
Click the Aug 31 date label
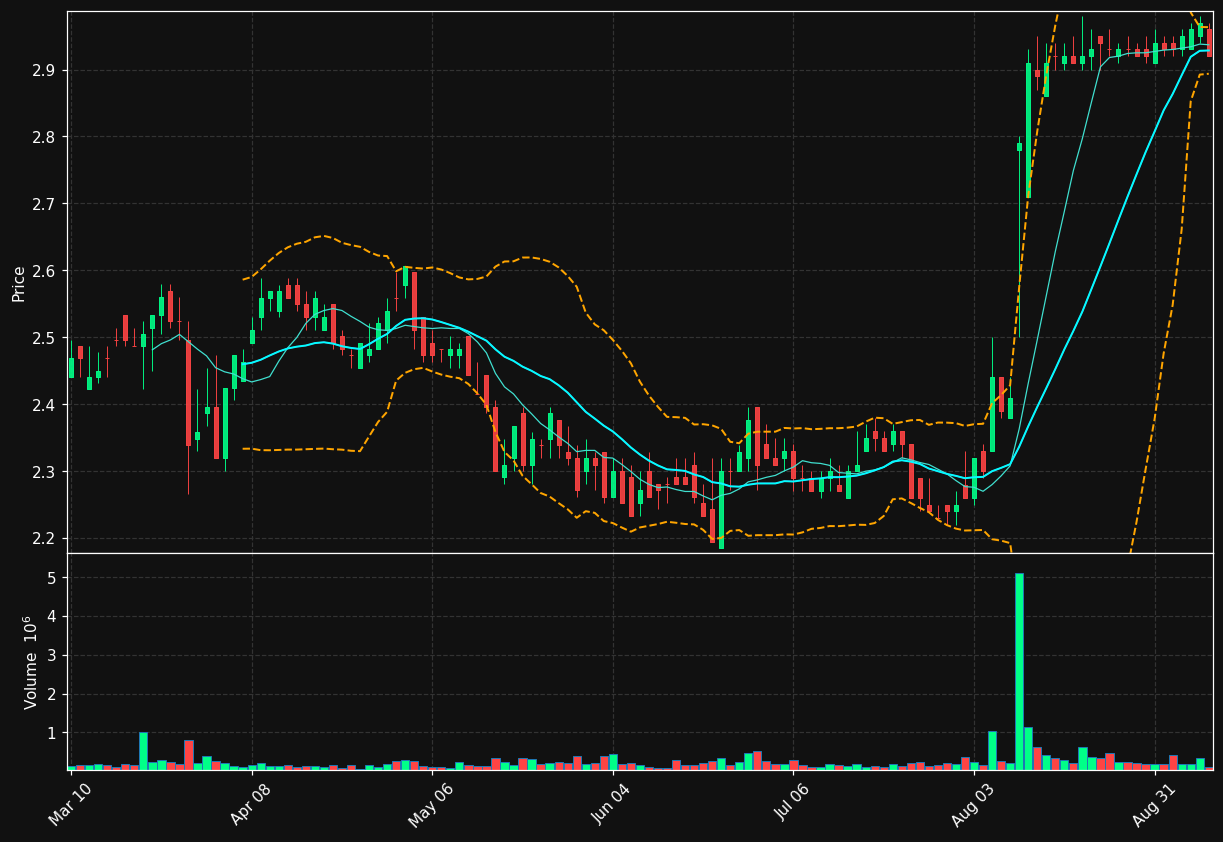point(1154,804)
